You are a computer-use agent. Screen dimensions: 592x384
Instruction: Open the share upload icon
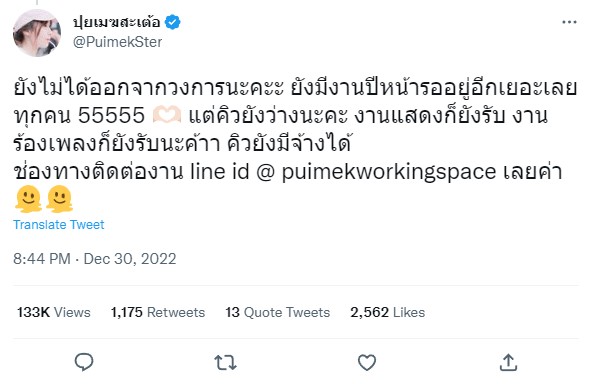(x=508, y=362)
